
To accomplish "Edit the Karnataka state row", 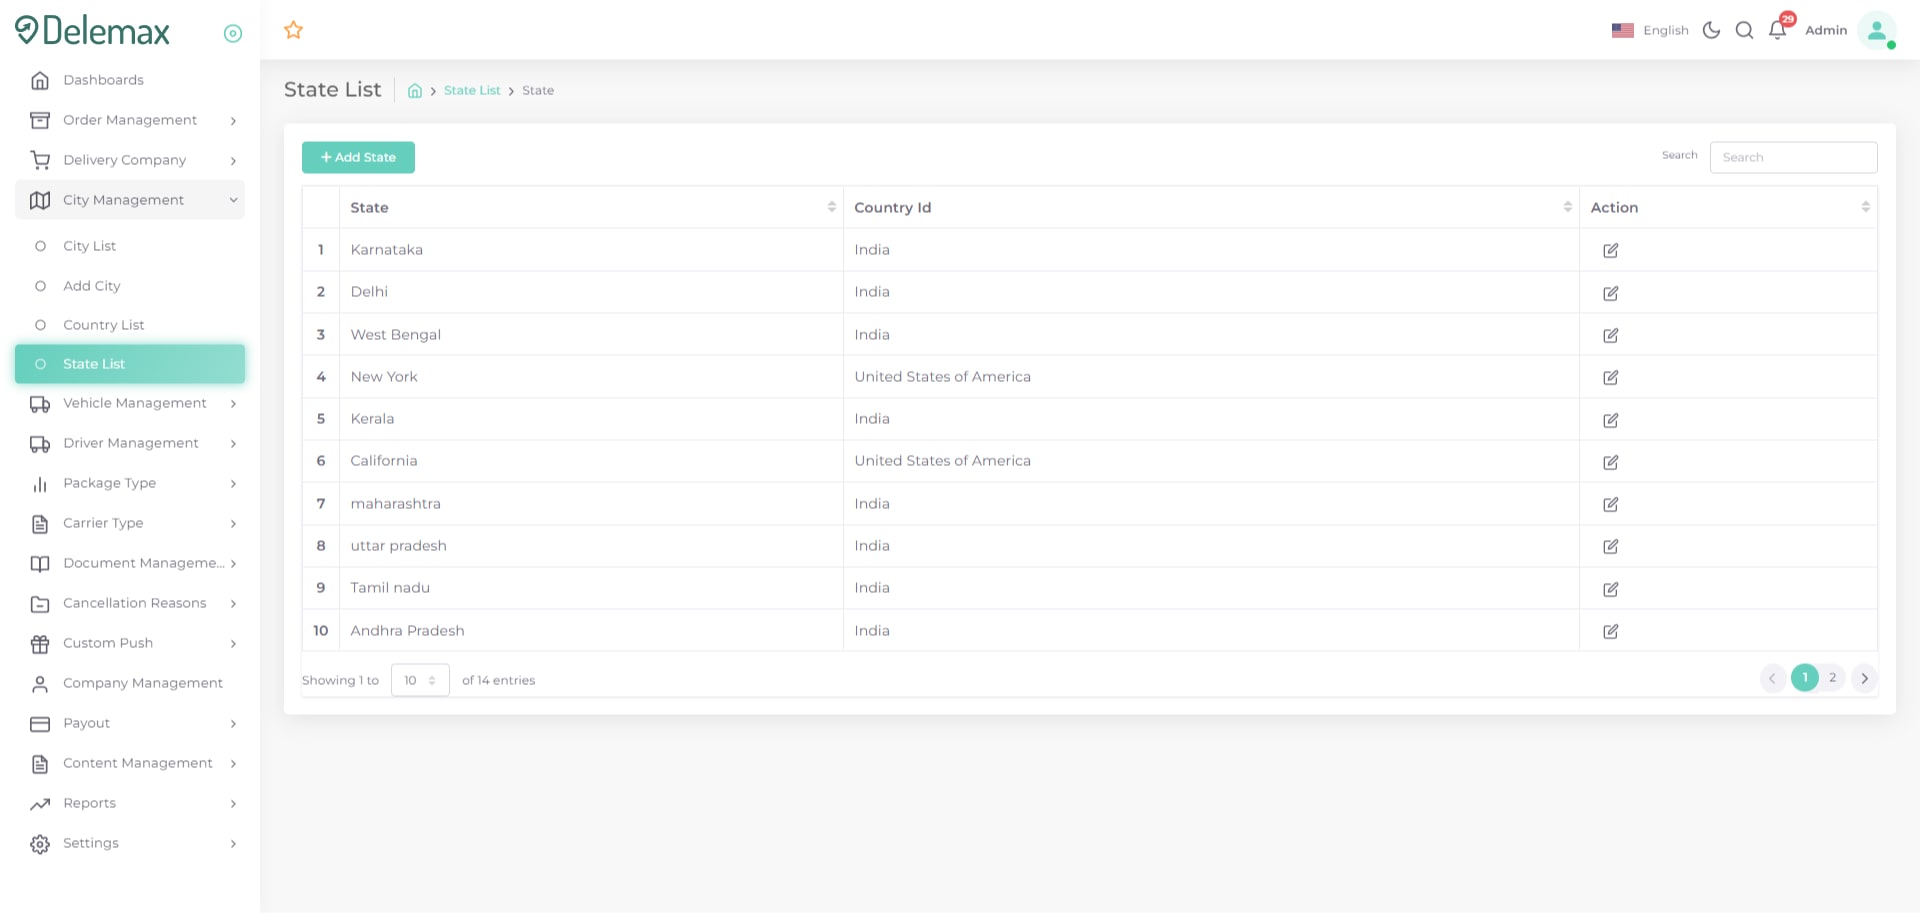I will coord(1611,251).
